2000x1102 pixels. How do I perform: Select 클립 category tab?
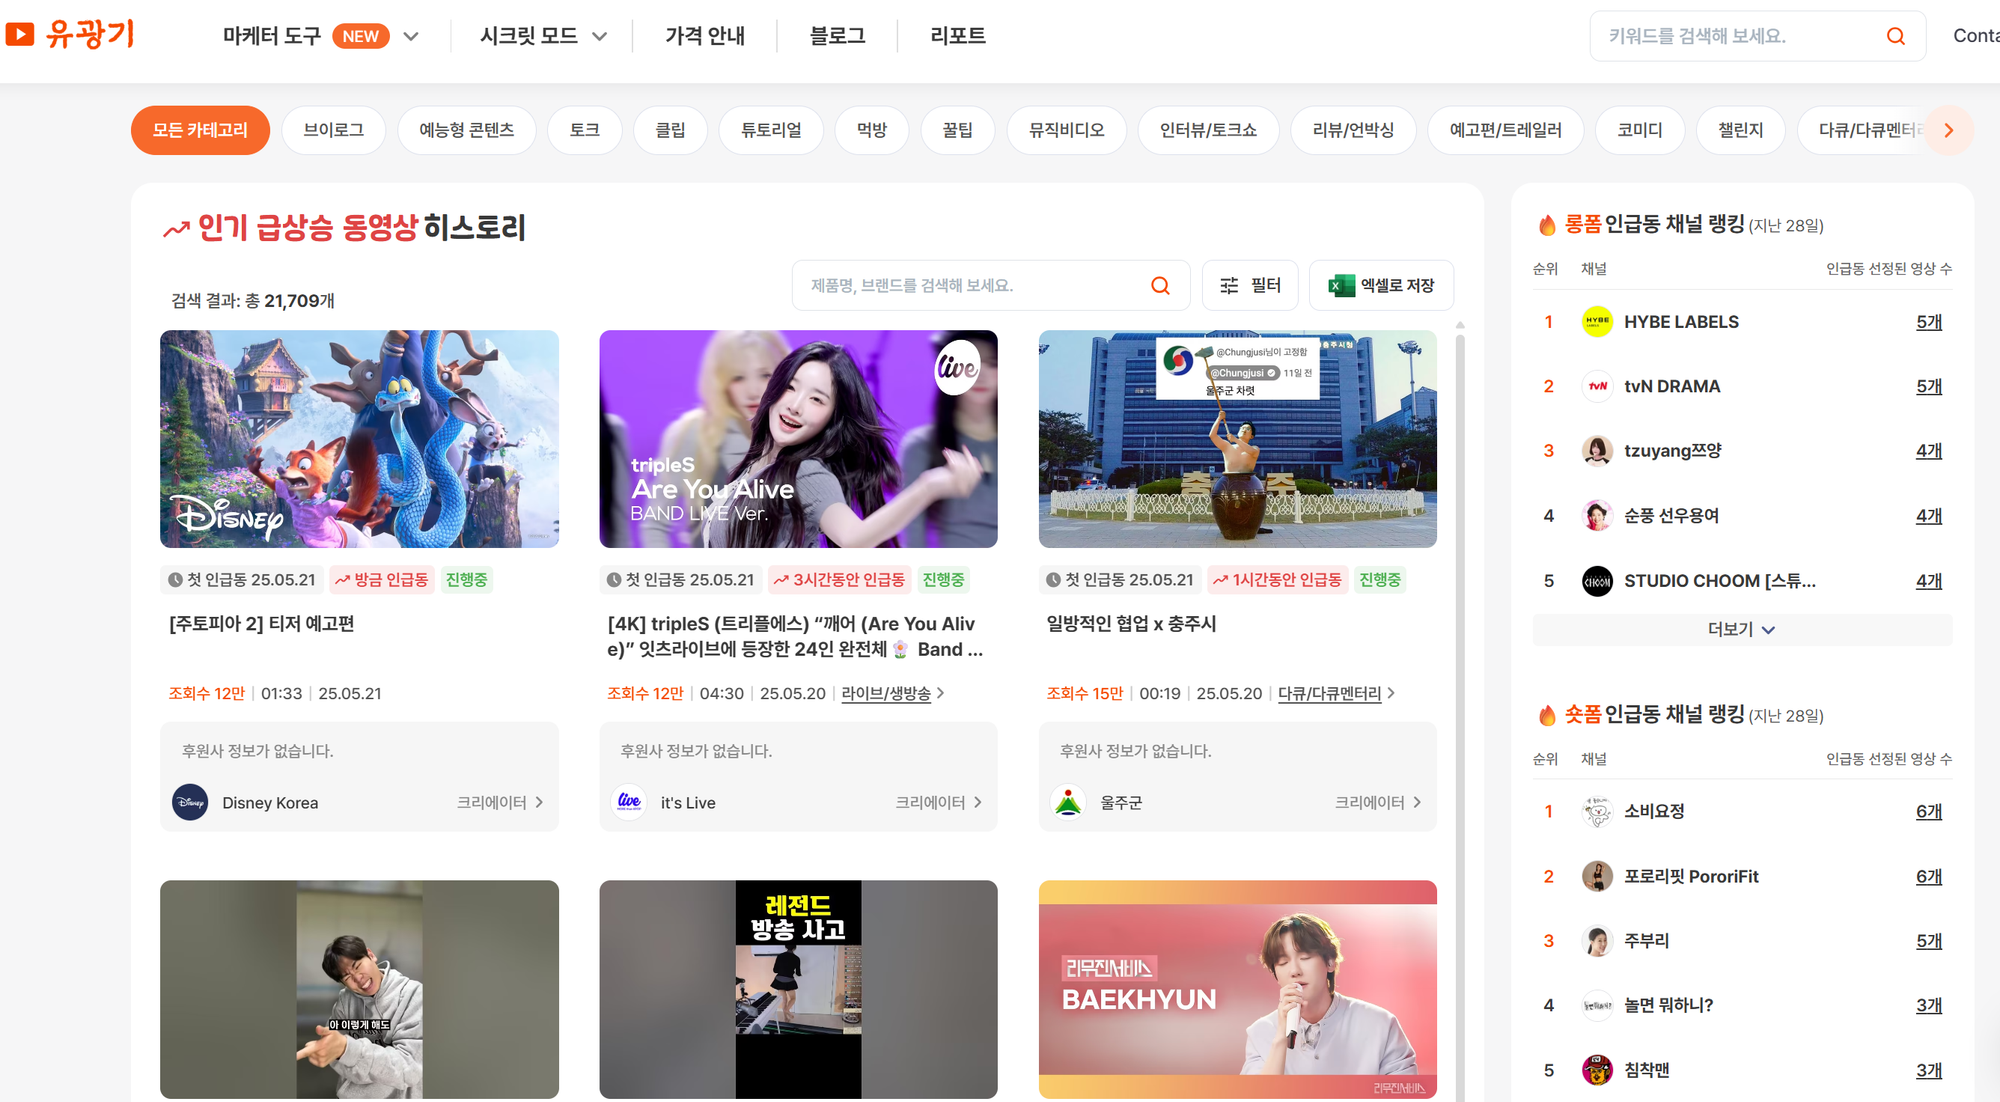(x=670, y=130)
